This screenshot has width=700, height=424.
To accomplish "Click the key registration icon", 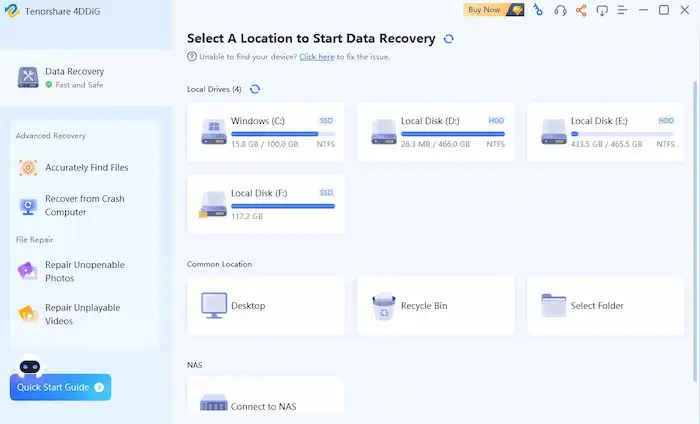I will click(x=538, y=10).
